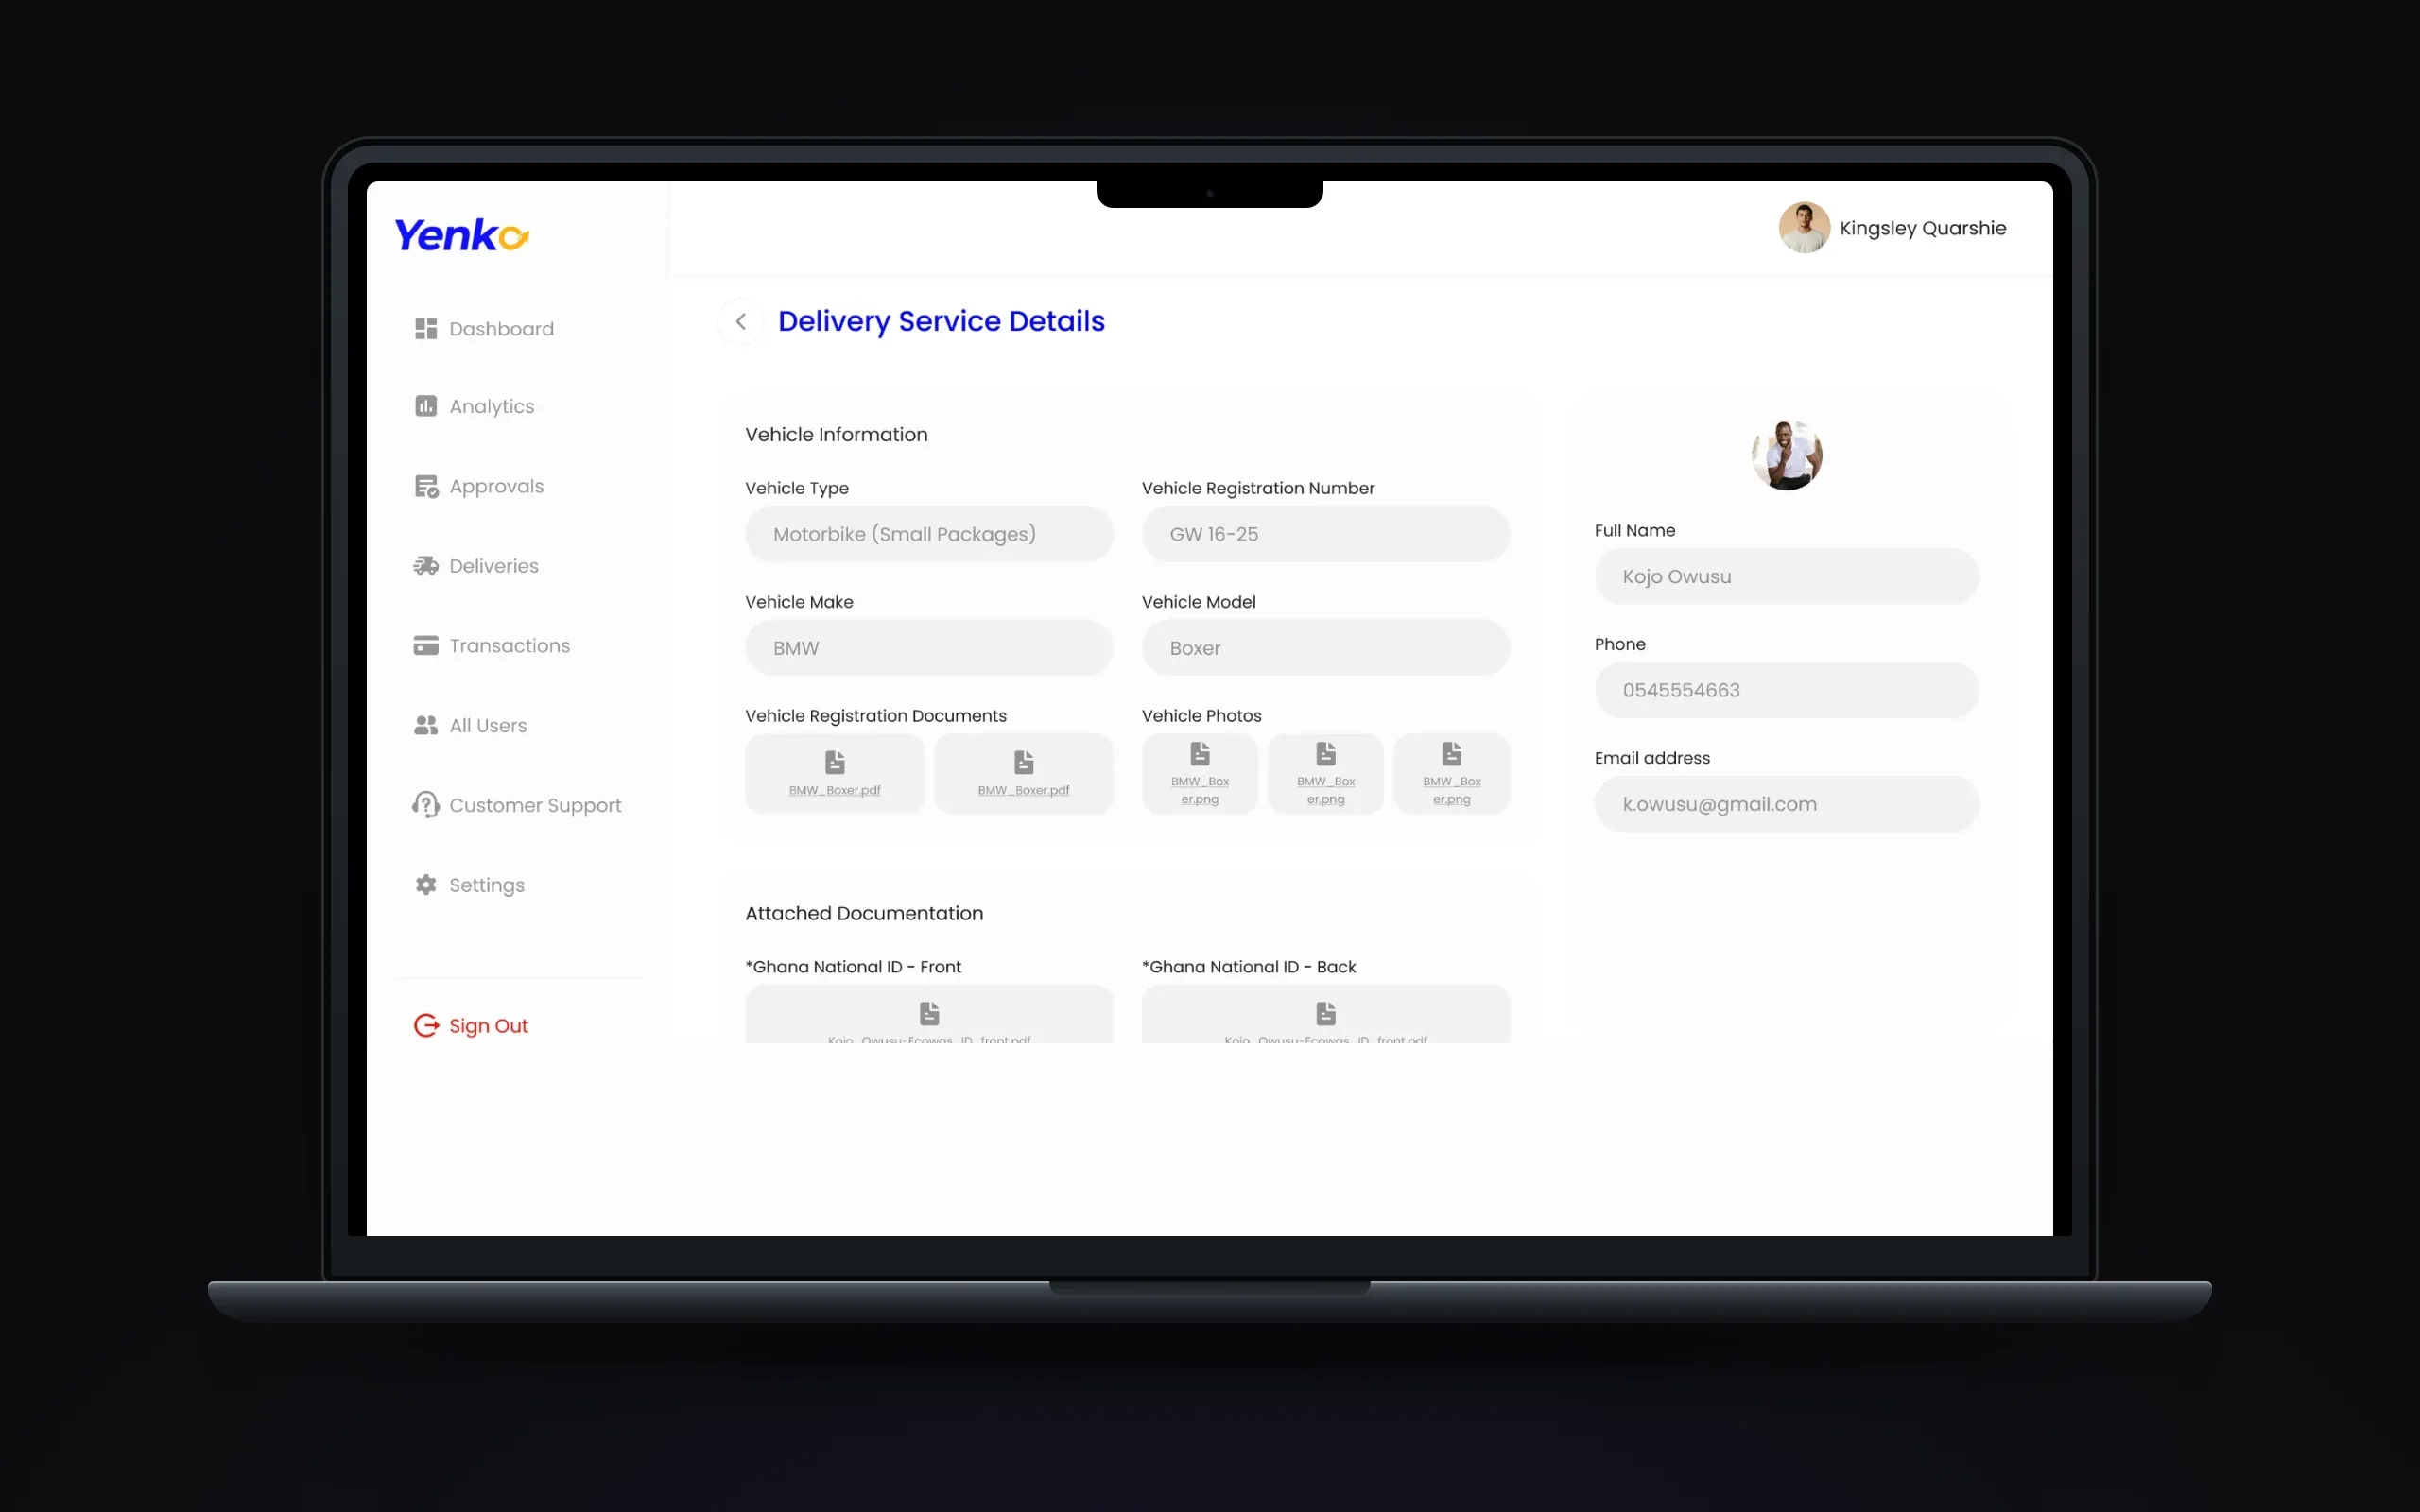The image size is (2420, 1512).
Task: Click the Attached Documentation heading
Action: click(864, 913)
